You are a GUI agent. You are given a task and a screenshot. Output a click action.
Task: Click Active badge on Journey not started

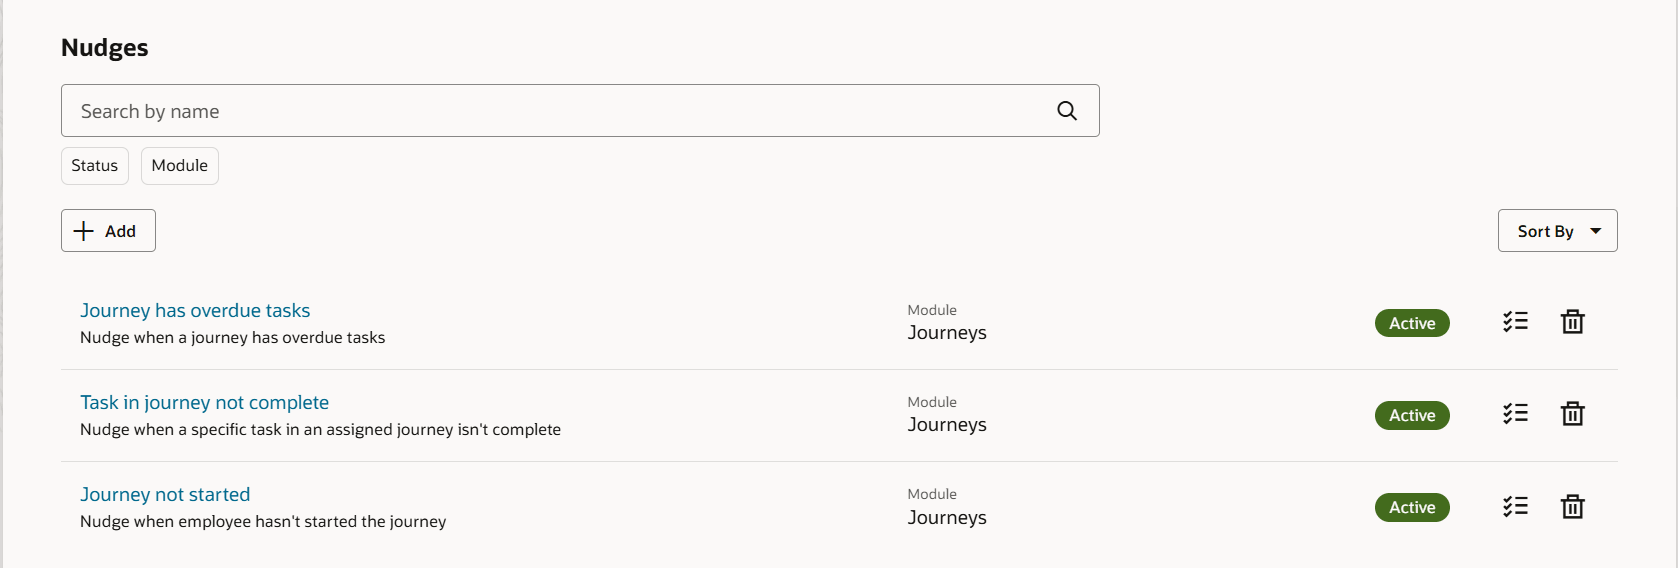(x=1412, y=507)
